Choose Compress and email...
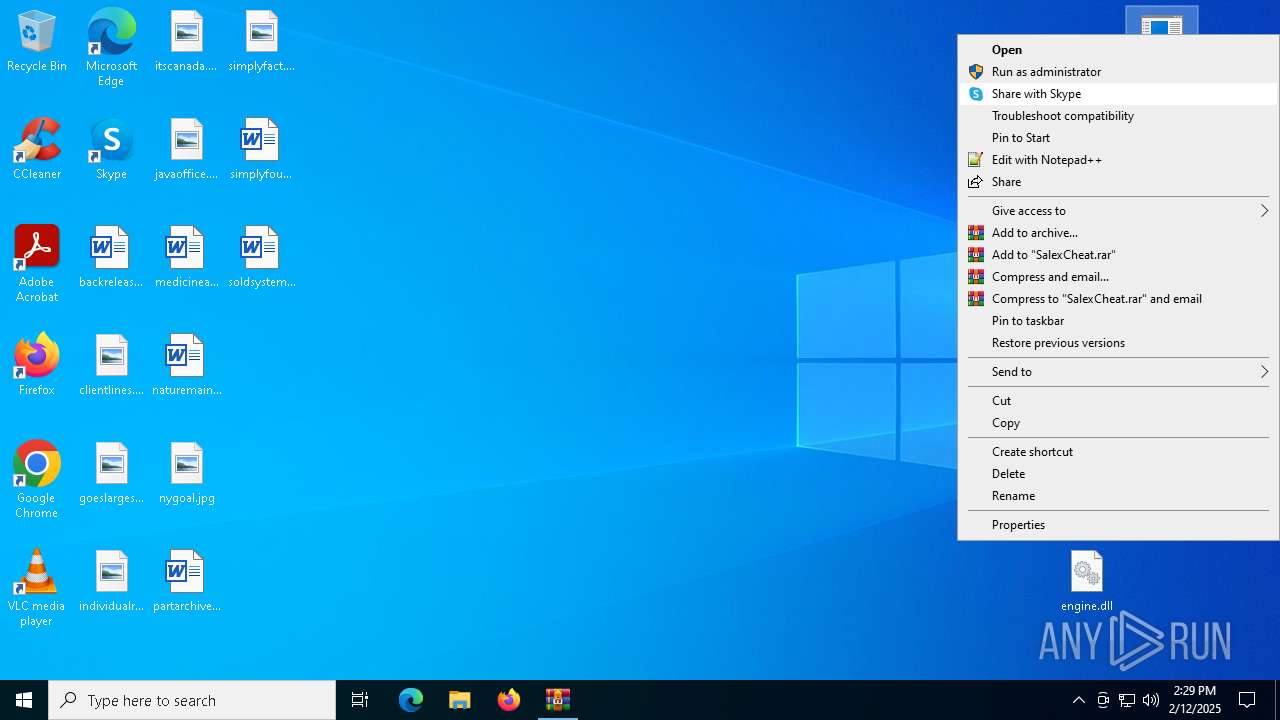Image resolution: width=1280 pixels, height=720 pixels. click(x=1118, y=277)
